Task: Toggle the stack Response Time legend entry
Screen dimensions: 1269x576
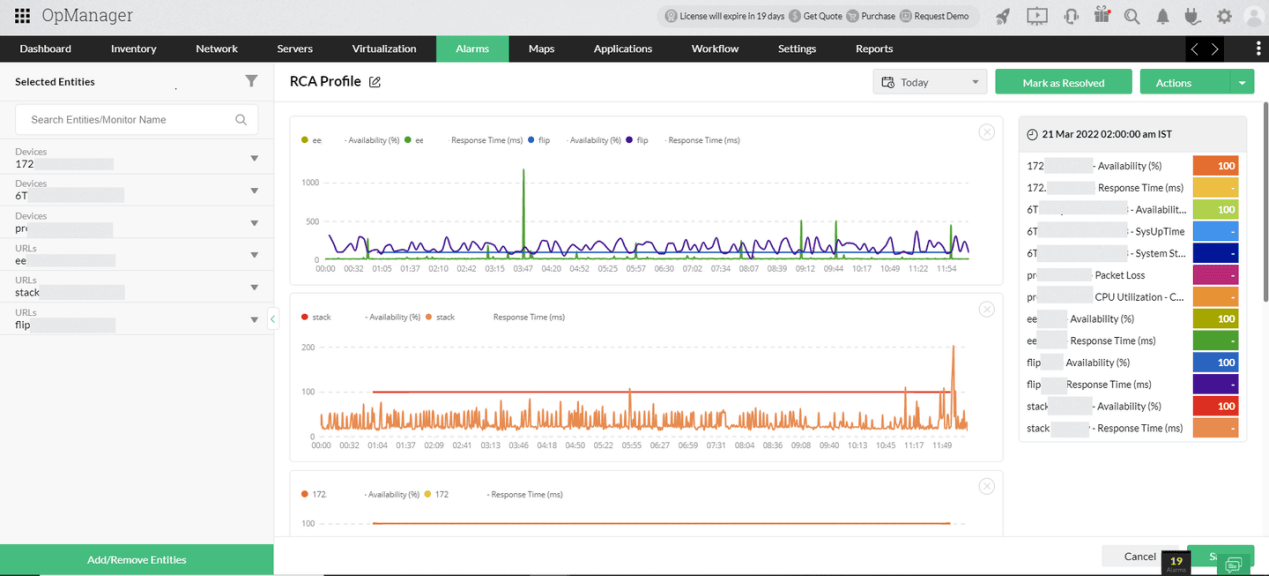Action: [x=495, y=317]
